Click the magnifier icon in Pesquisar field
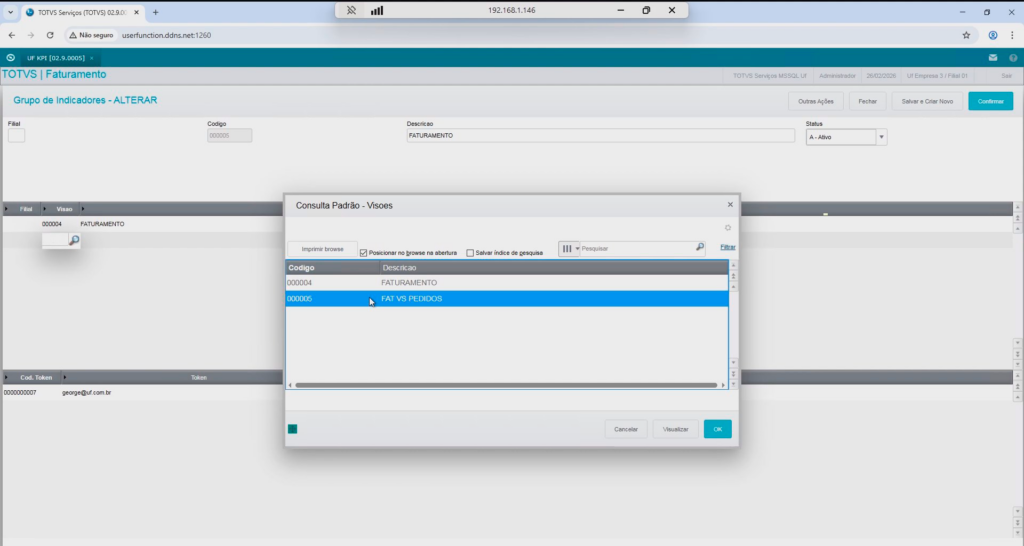 (700, 247)
